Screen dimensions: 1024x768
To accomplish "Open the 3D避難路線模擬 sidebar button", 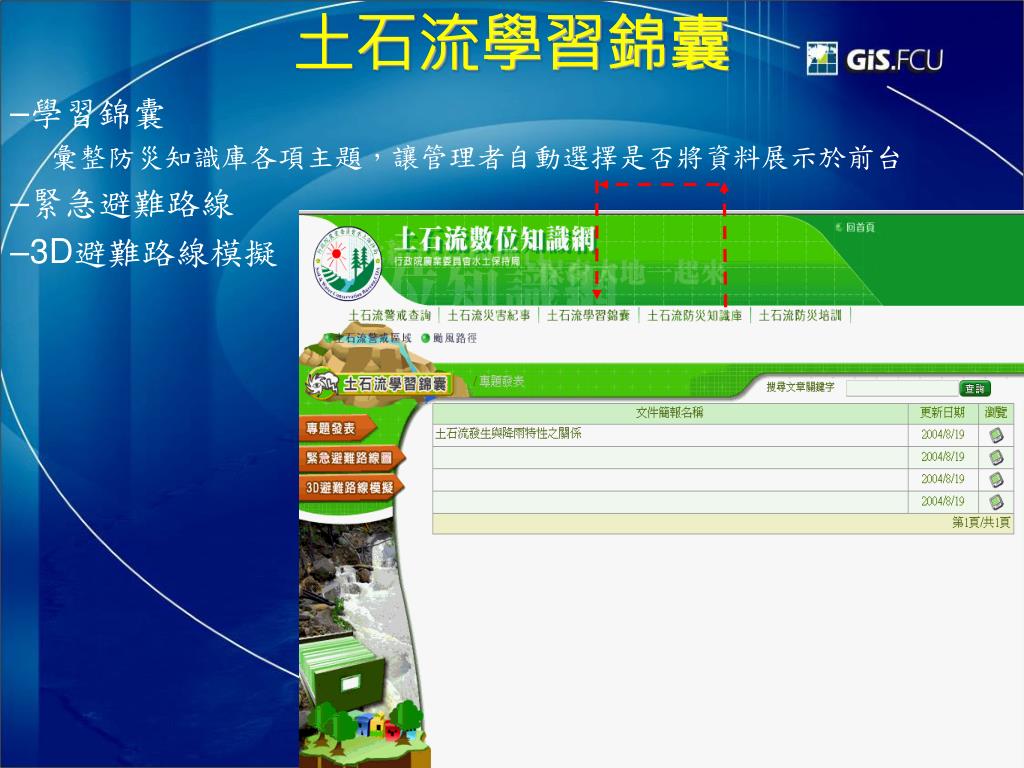I will click(x=351, y=487).
